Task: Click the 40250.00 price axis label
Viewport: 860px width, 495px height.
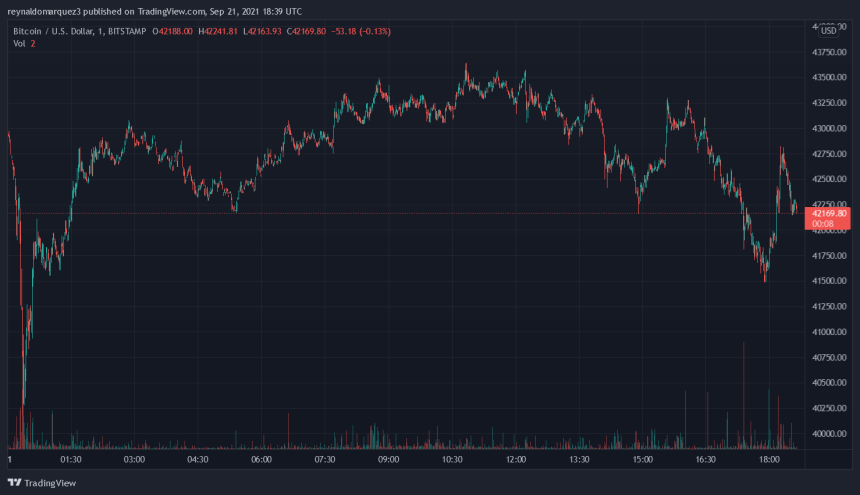Action: (x=829, y=408)
